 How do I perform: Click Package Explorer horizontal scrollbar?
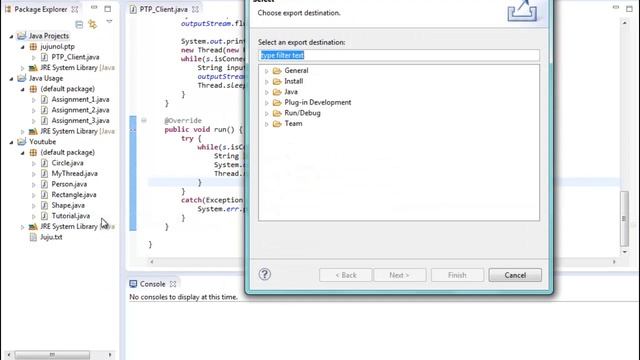pos(52,355)
